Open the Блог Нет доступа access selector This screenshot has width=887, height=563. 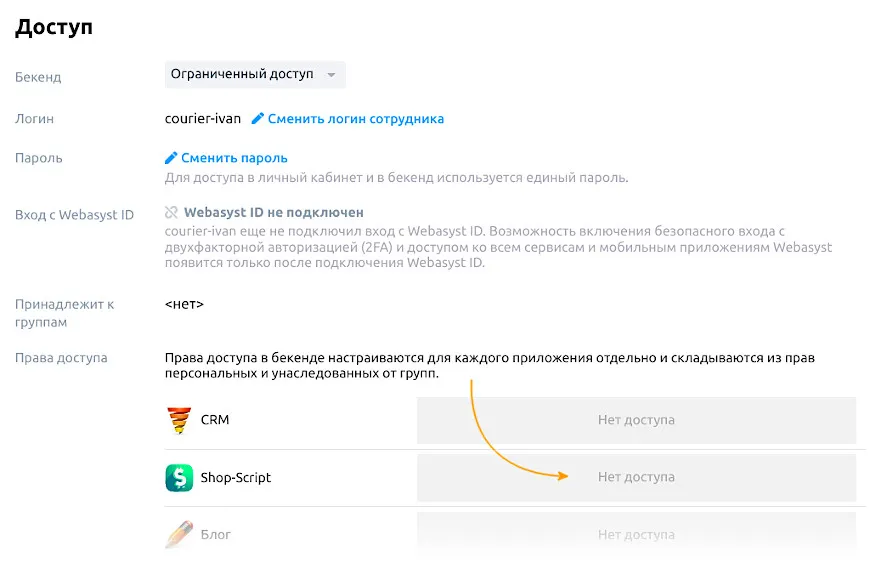coord(636,535)
